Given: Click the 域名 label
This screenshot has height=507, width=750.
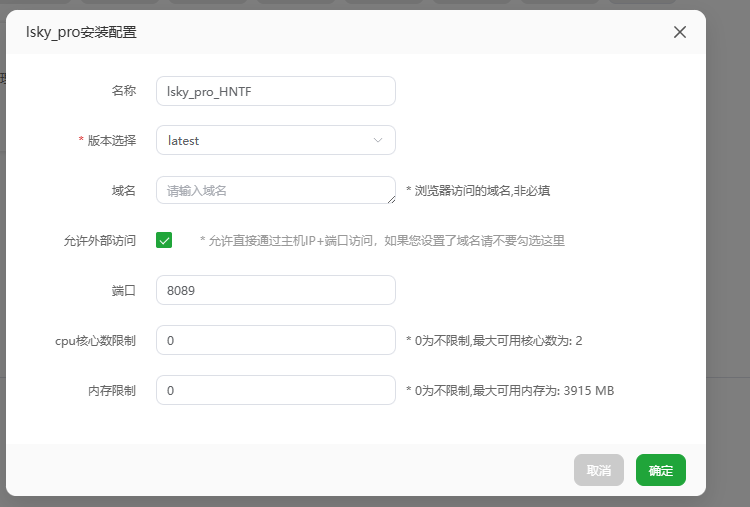Looking at the screenshot, I should click(124, 191).
